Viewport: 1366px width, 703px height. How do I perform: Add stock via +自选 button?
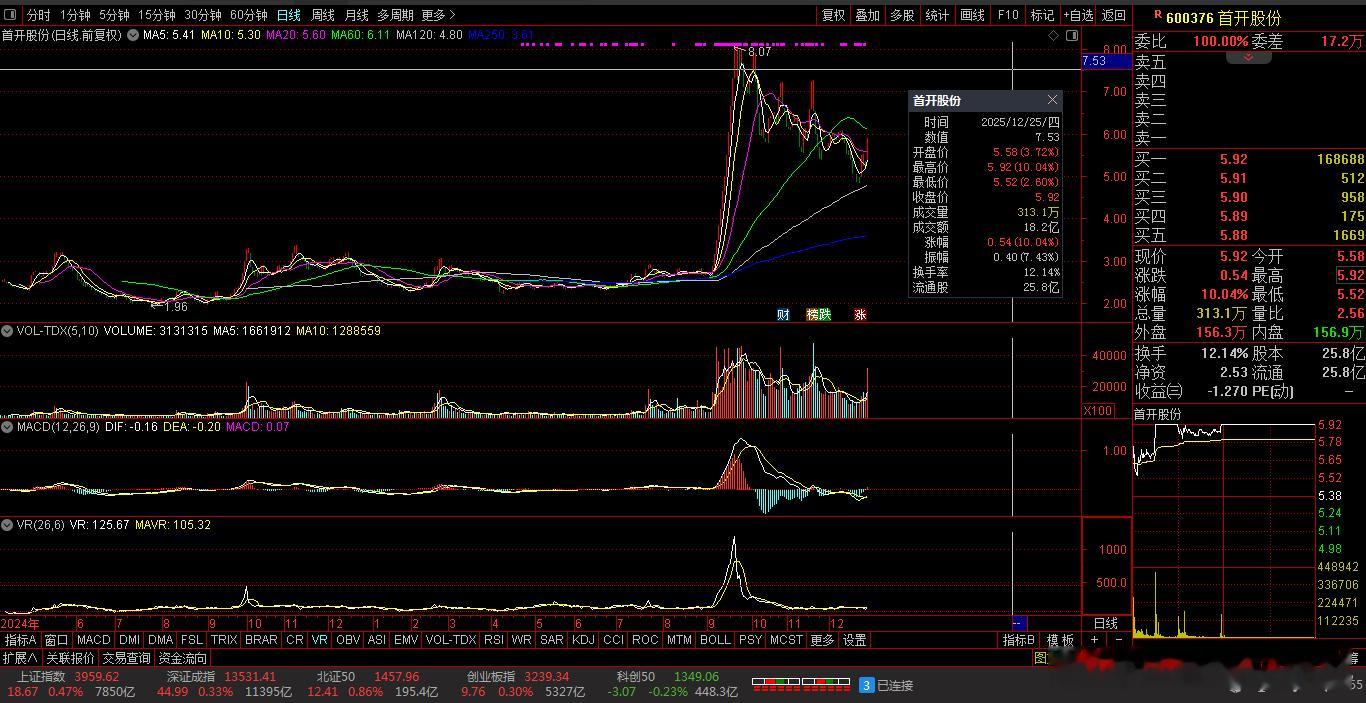point(1078,15)
